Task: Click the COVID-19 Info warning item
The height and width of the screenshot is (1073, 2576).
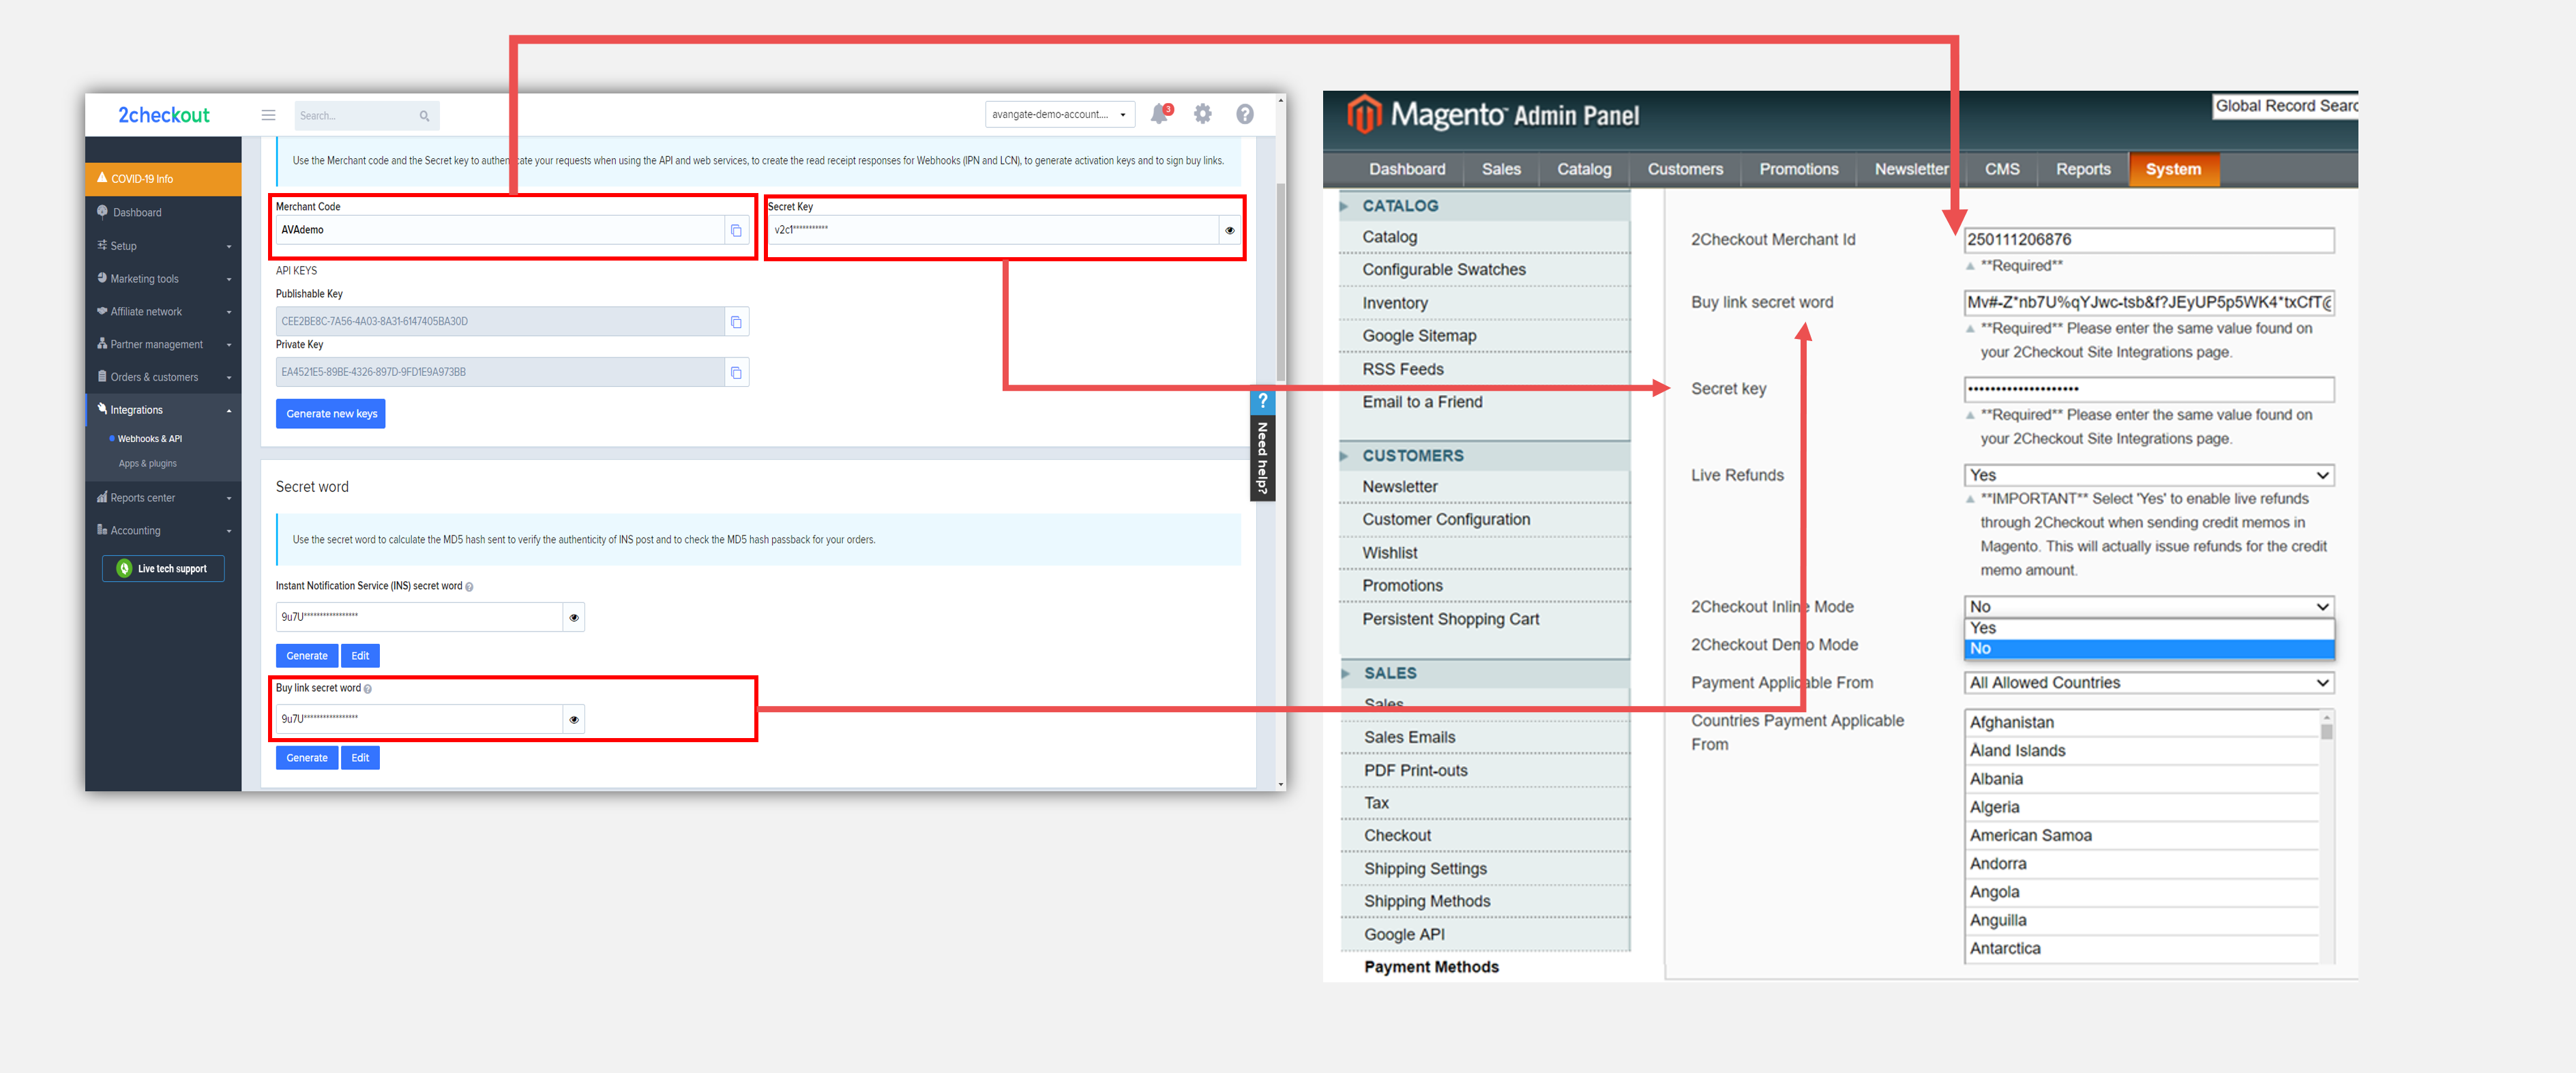Action: pyautogui.click(x=163, y=179)
